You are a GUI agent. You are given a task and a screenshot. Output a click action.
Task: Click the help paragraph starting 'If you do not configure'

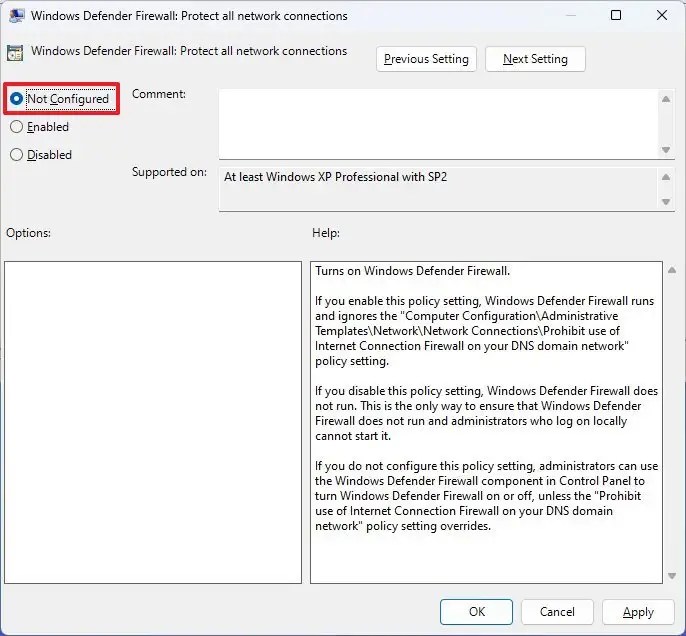[x=486, y=496]
